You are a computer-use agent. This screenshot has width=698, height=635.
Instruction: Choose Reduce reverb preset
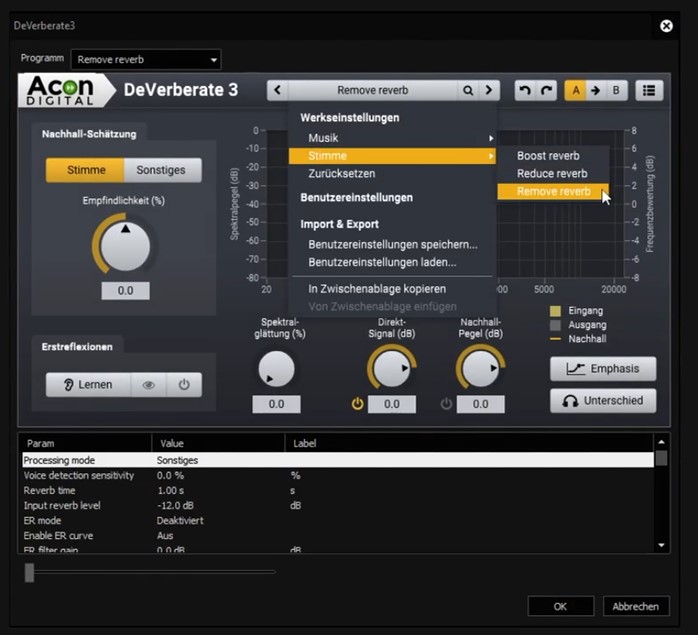(553, 174)
